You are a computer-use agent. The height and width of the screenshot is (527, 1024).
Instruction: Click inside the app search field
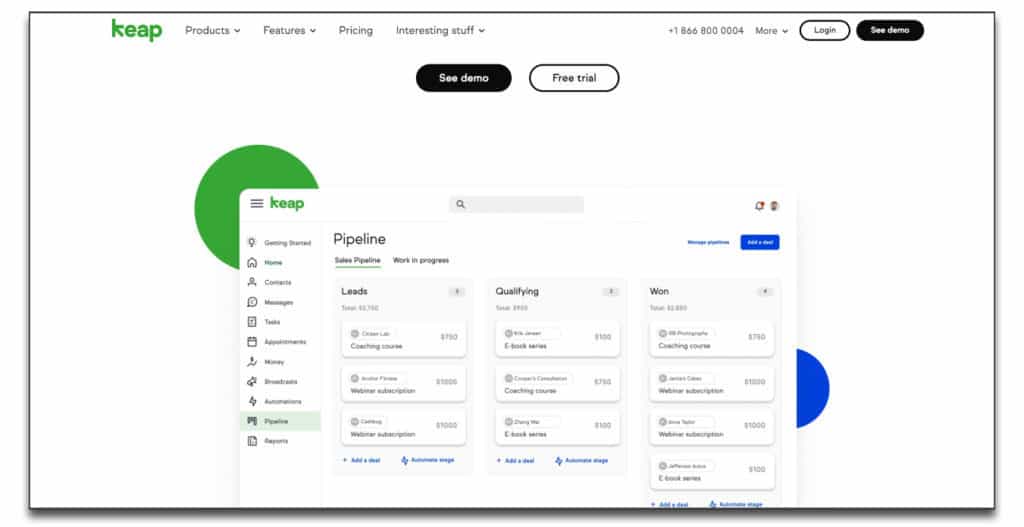coord(516,204)
